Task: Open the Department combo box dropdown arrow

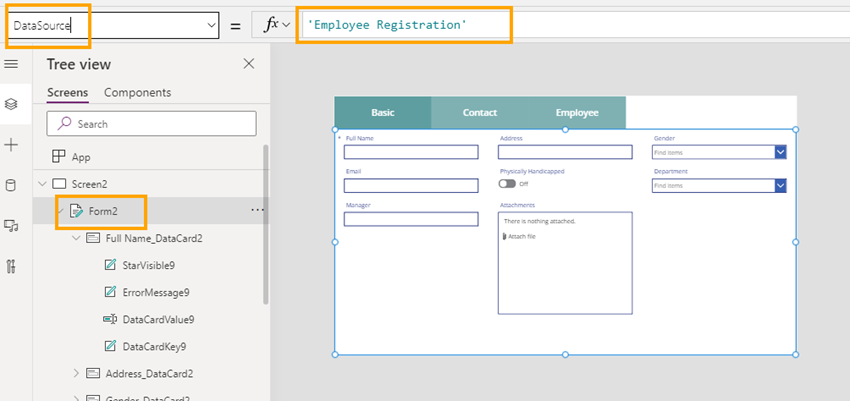Action: [781, 186]
